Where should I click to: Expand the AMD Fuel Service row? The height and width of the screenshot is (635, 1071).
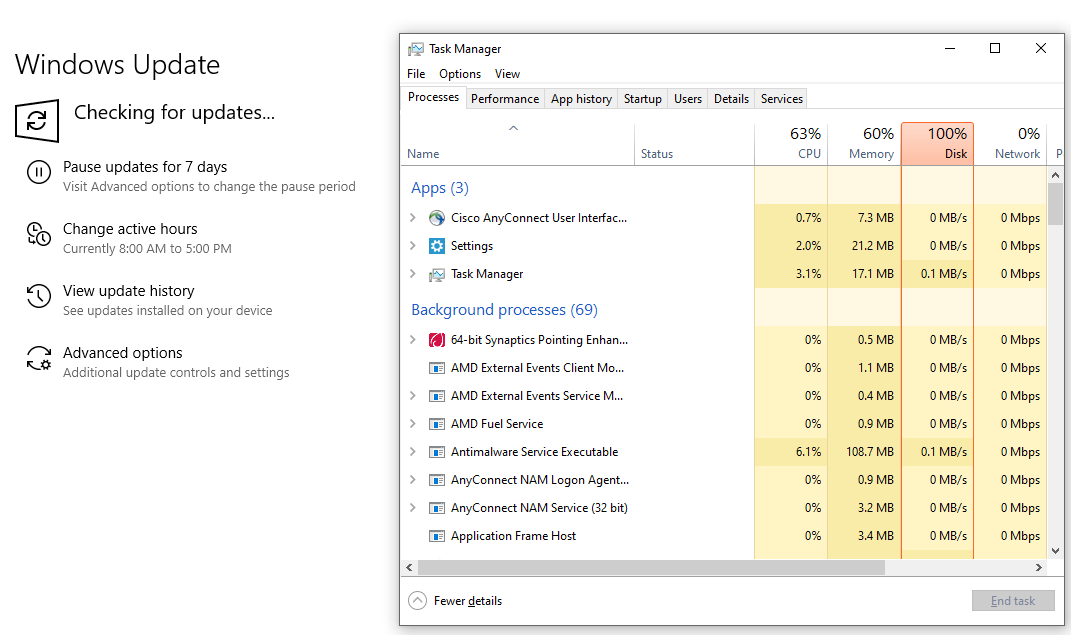(413, 423)
